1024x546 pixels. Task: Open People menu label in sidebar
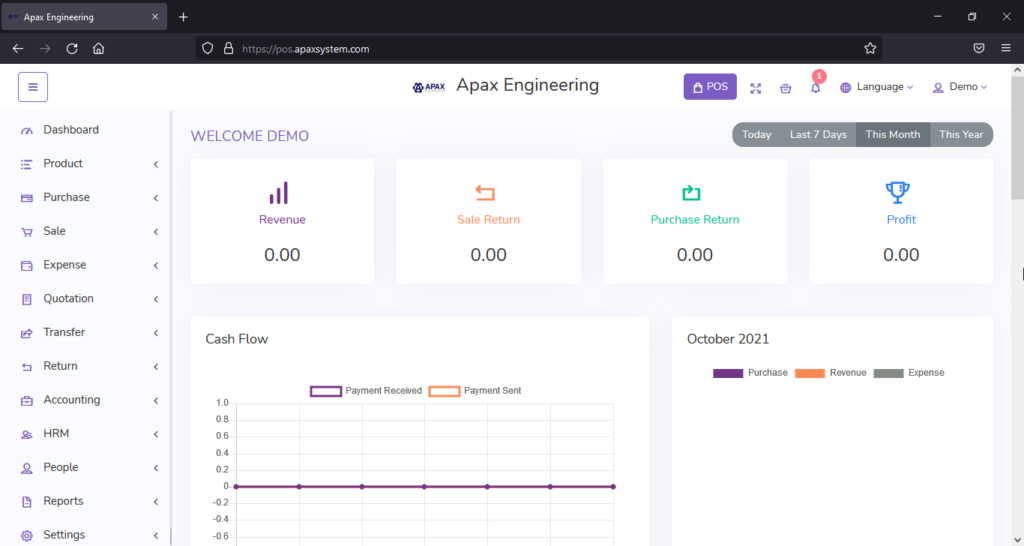click(x=61, y=467)
